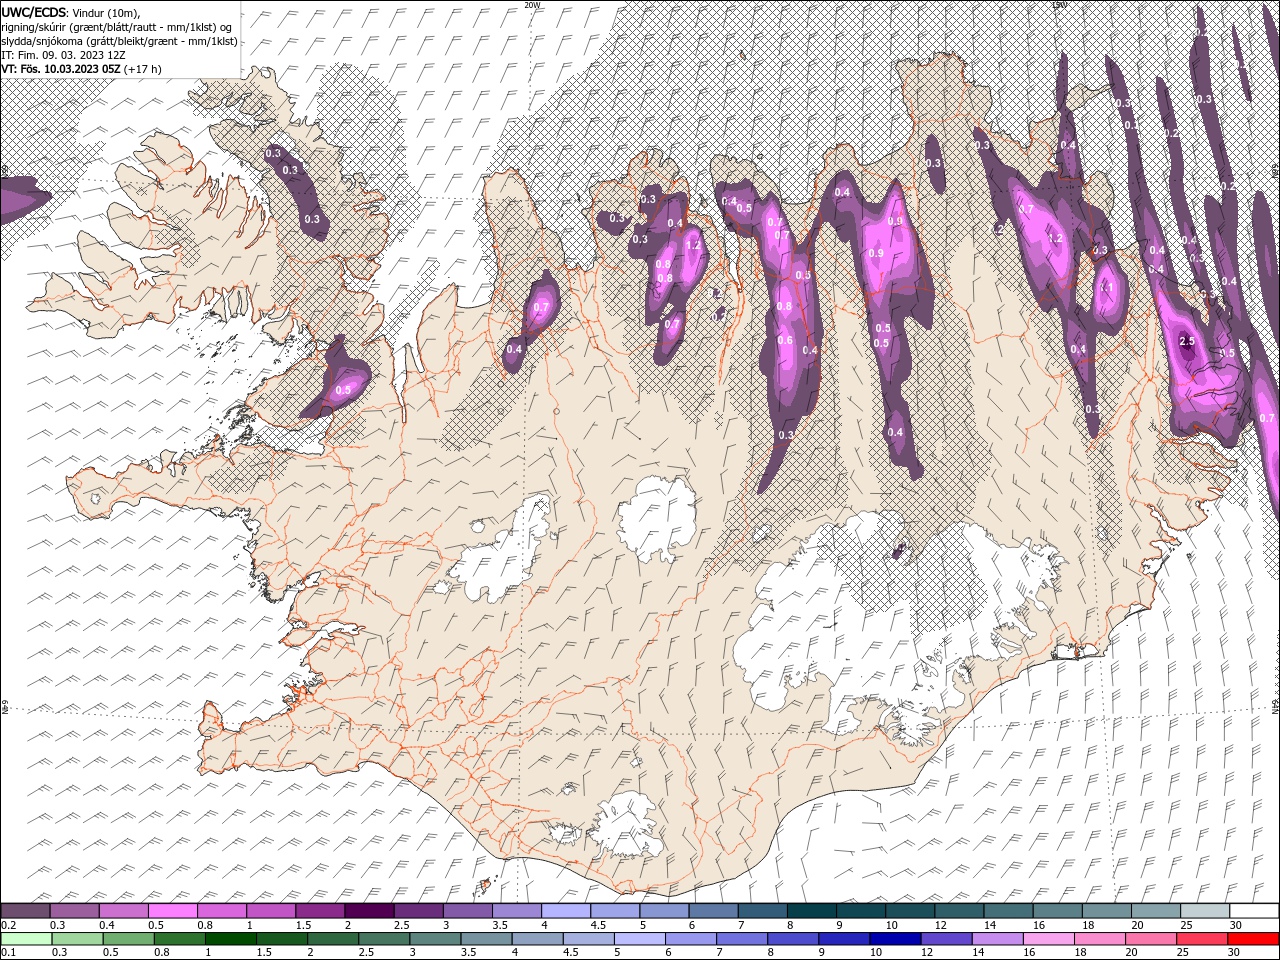Select the dark teal swatch labeled 8 in the upper legend
Screen dimensions: 1280x960
click(x=812, y=911)
